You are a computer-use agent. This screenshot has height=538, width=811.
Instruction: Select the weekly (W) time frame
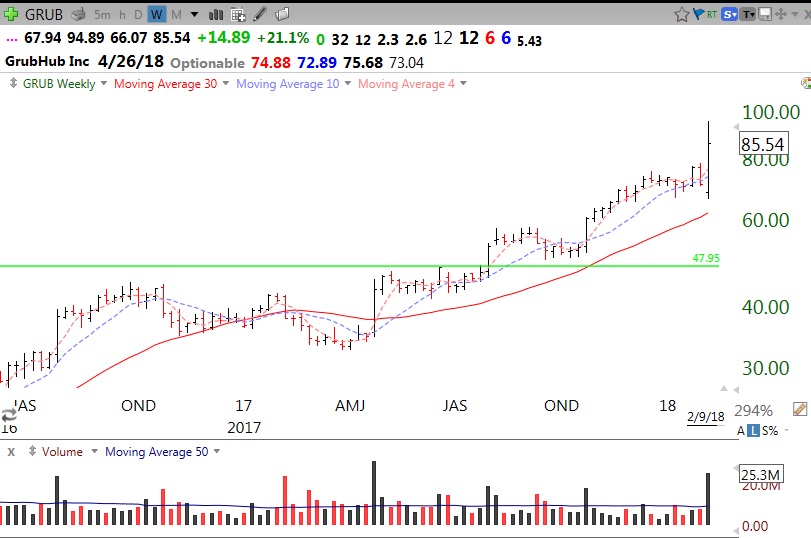click(156, 14)
